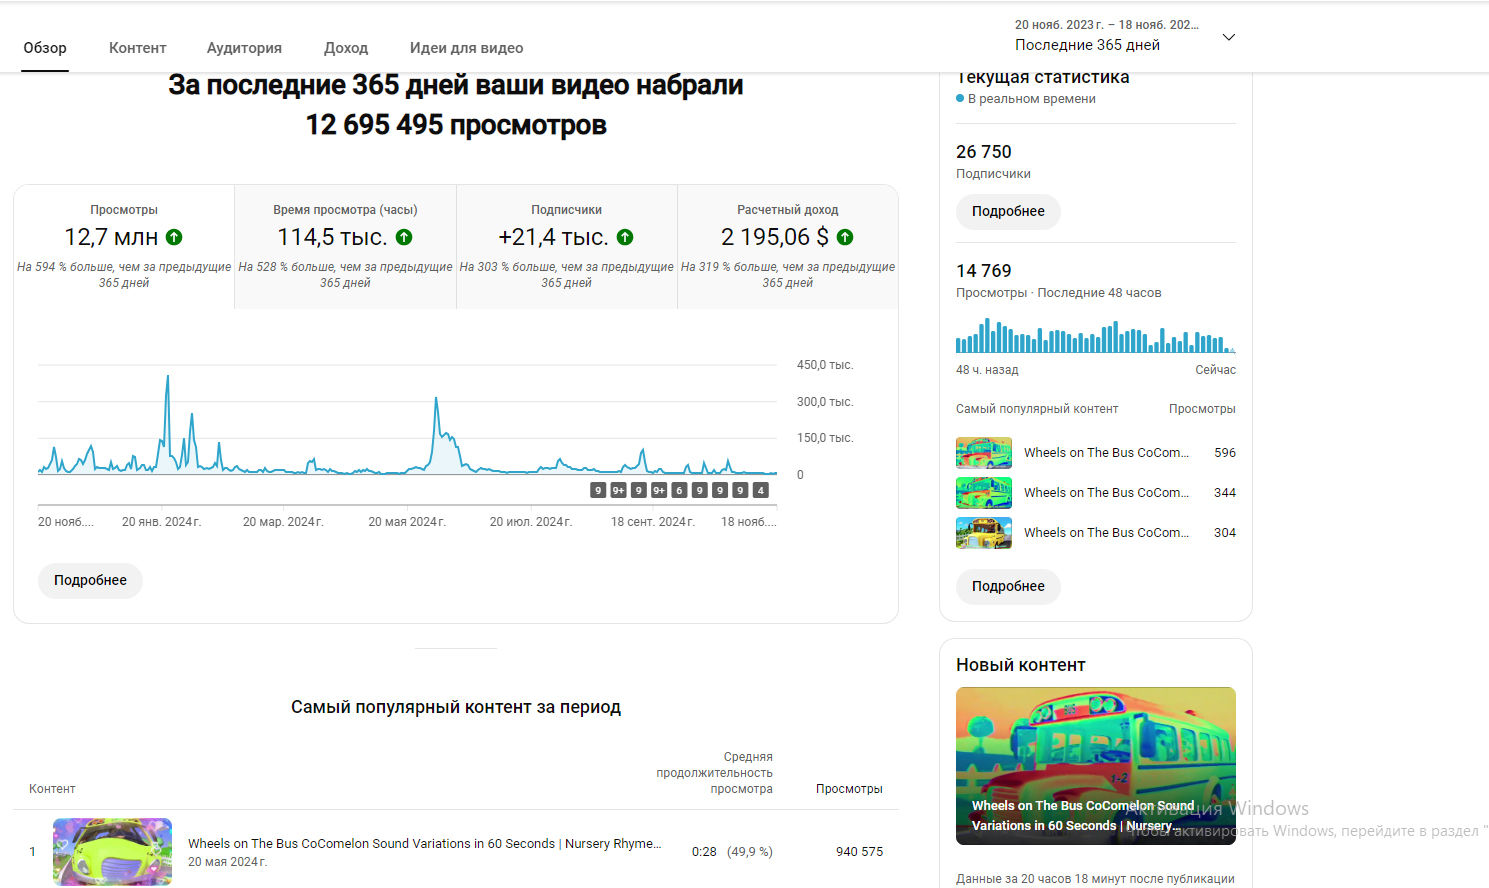Screen dimensions: 1489x888
Task: Click the 0:28 (49,9 %) average duration value
Action: [x=732, y=852]
